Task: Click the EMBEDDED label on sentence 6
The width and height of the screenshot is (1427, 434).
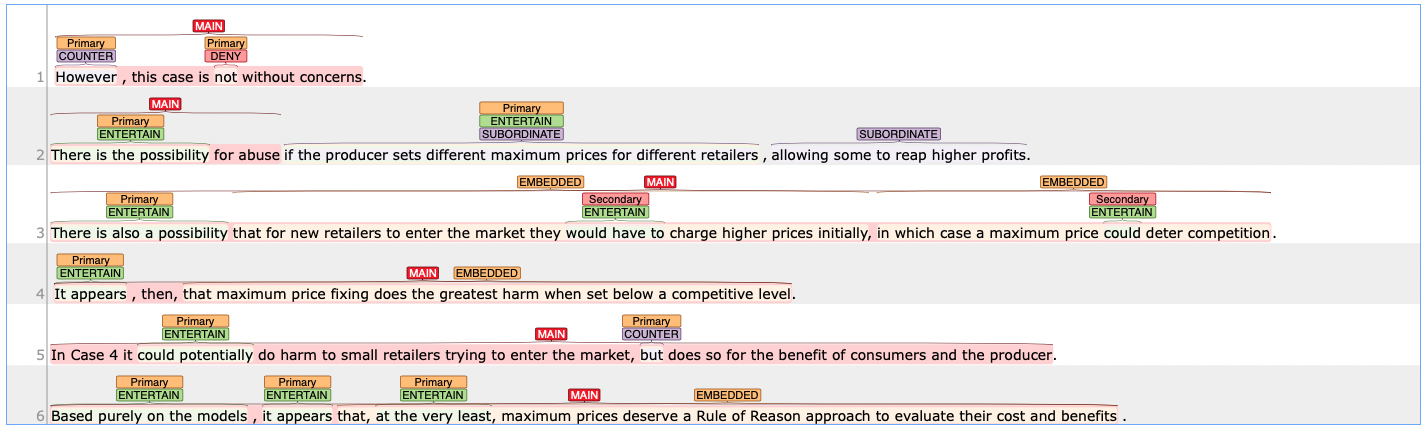Action: coord(727,395)
